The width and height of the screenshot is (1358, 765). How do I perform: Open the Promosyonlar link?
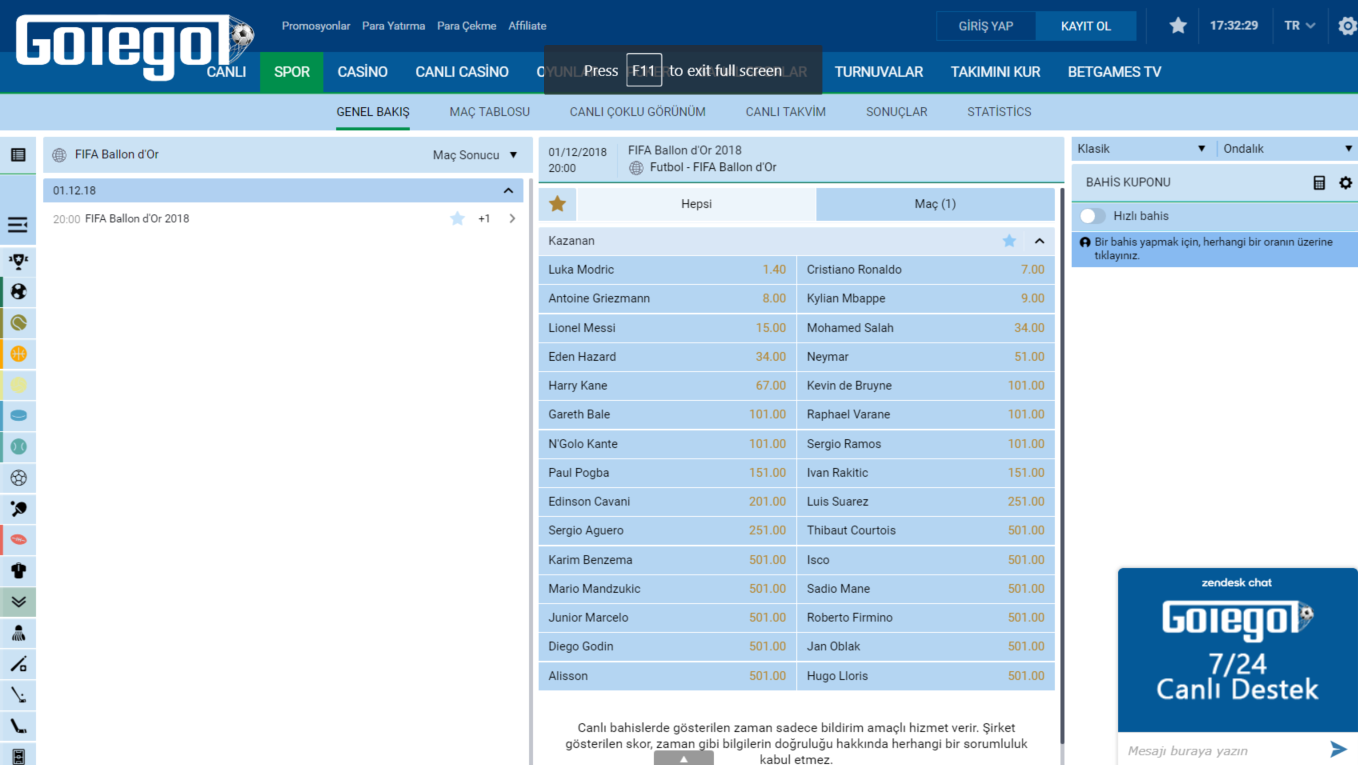coord(316,26)
